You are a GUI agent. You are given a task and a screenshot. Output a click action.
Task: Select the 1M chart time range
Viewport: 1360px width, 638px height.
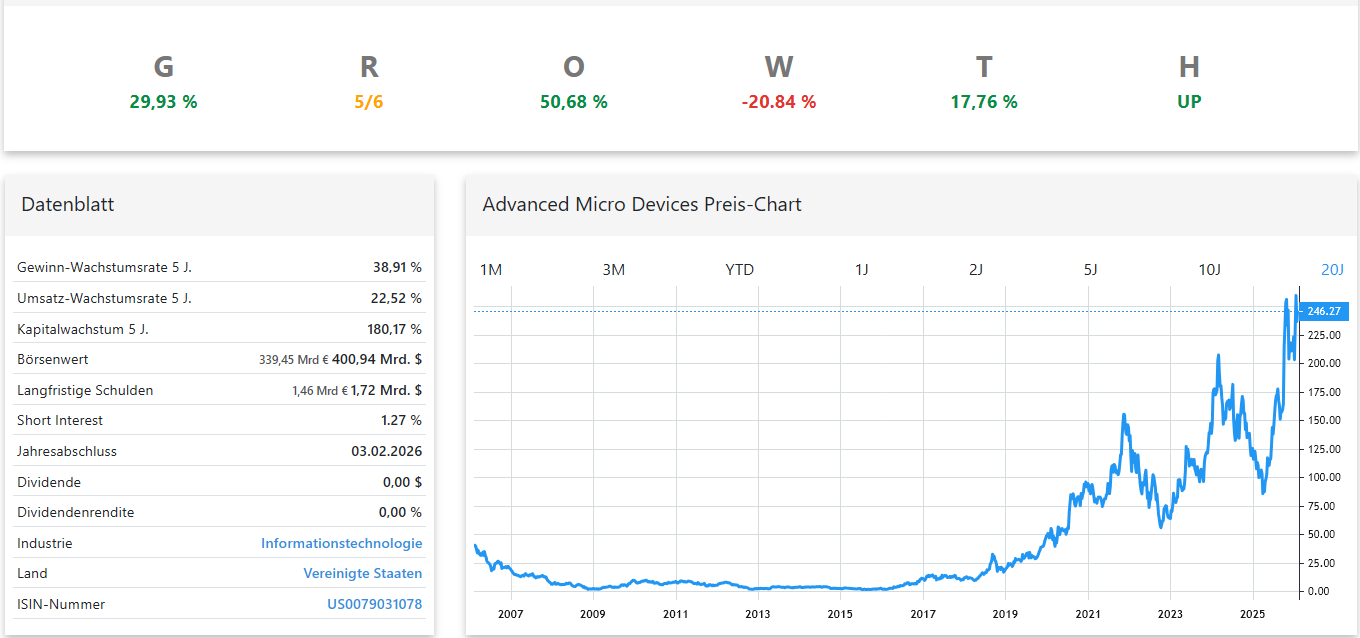click(x=490, y=270)
